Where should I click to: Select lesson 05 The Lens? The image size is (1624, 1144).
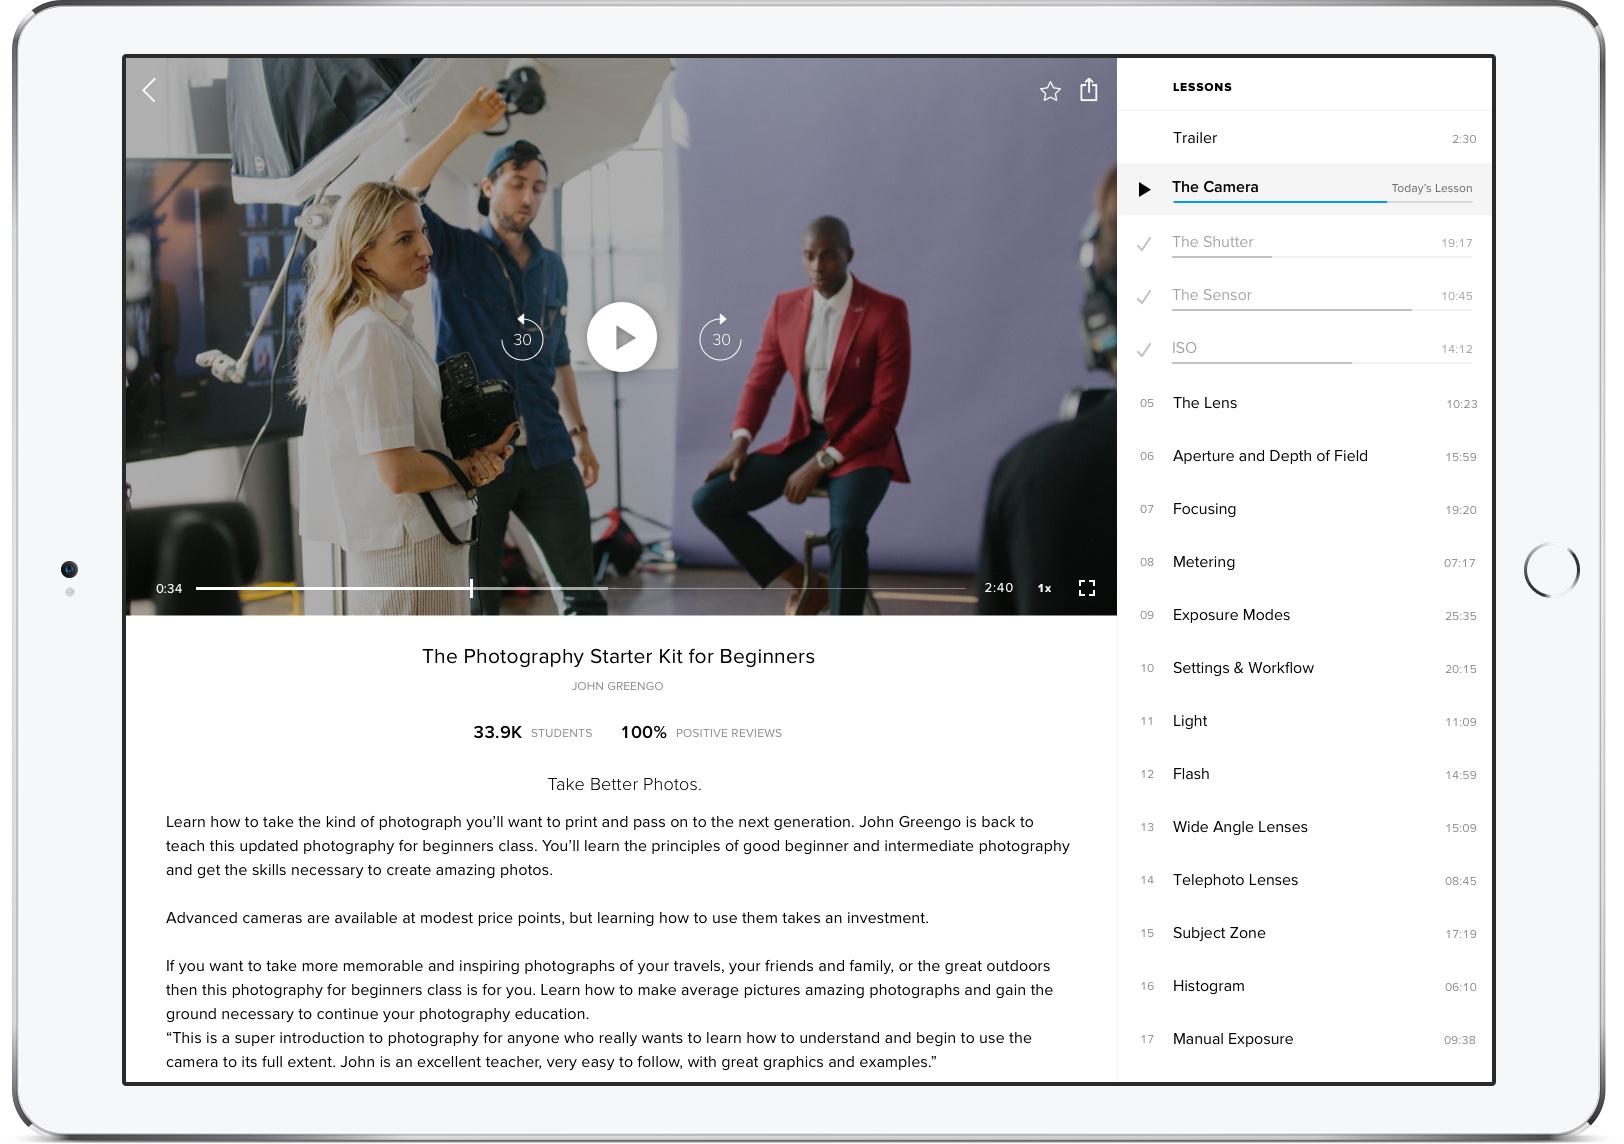click(1205, 403)
